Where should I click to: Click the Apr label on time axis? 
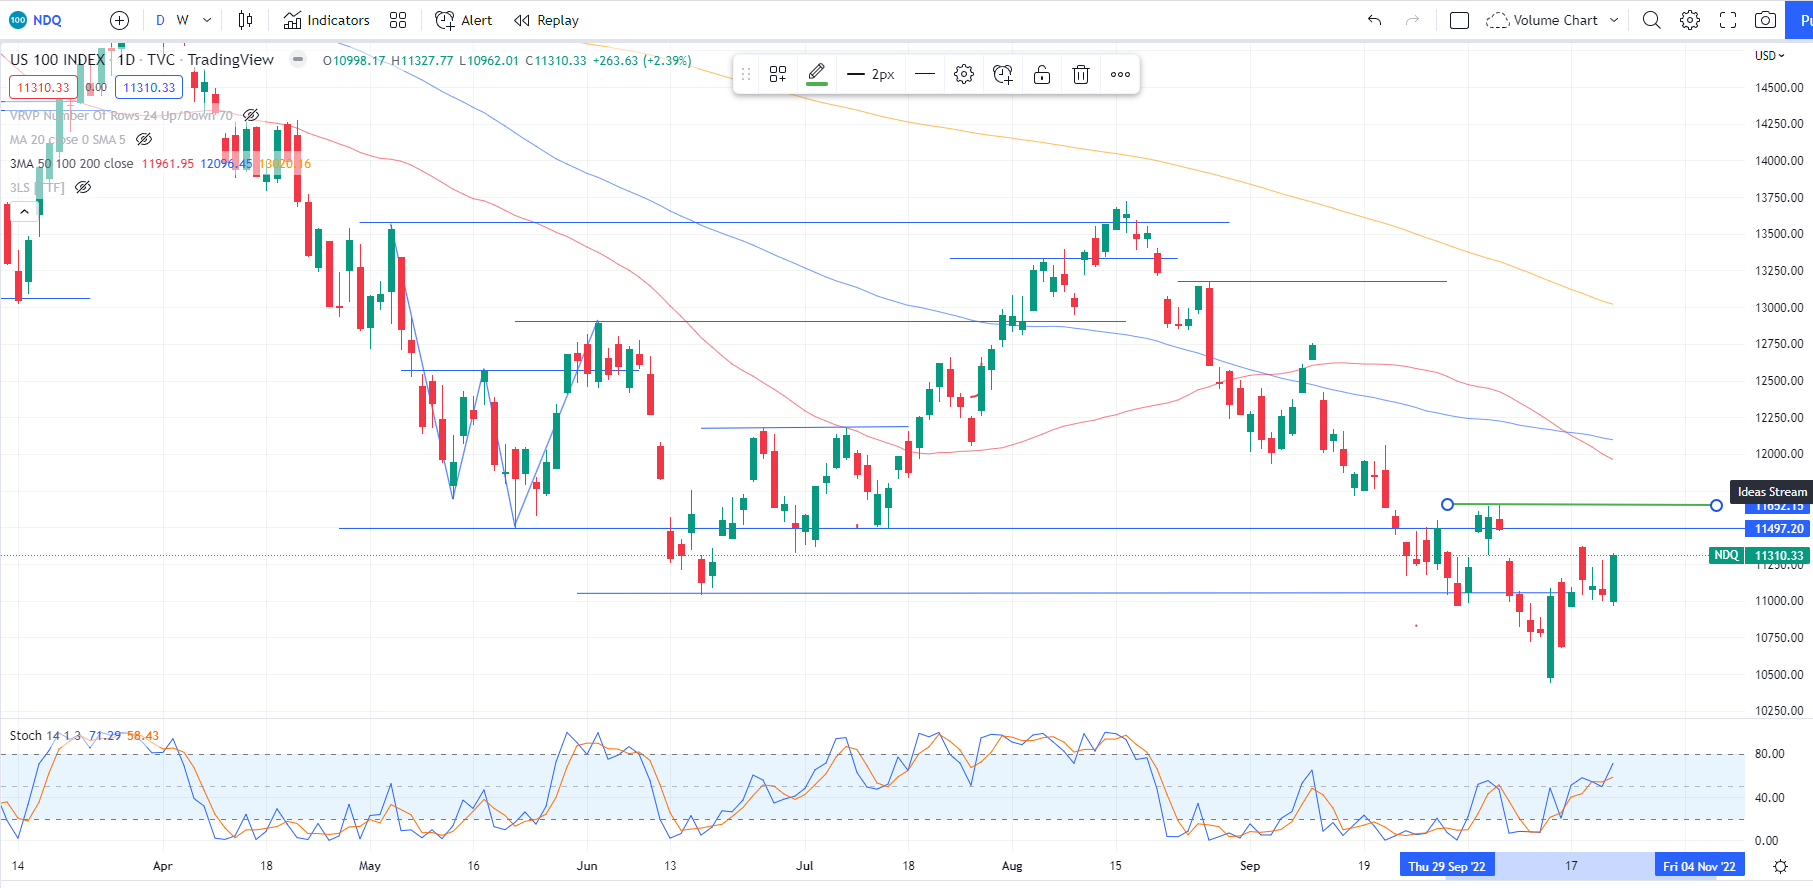pyautogui.click(x=163, y=866)
